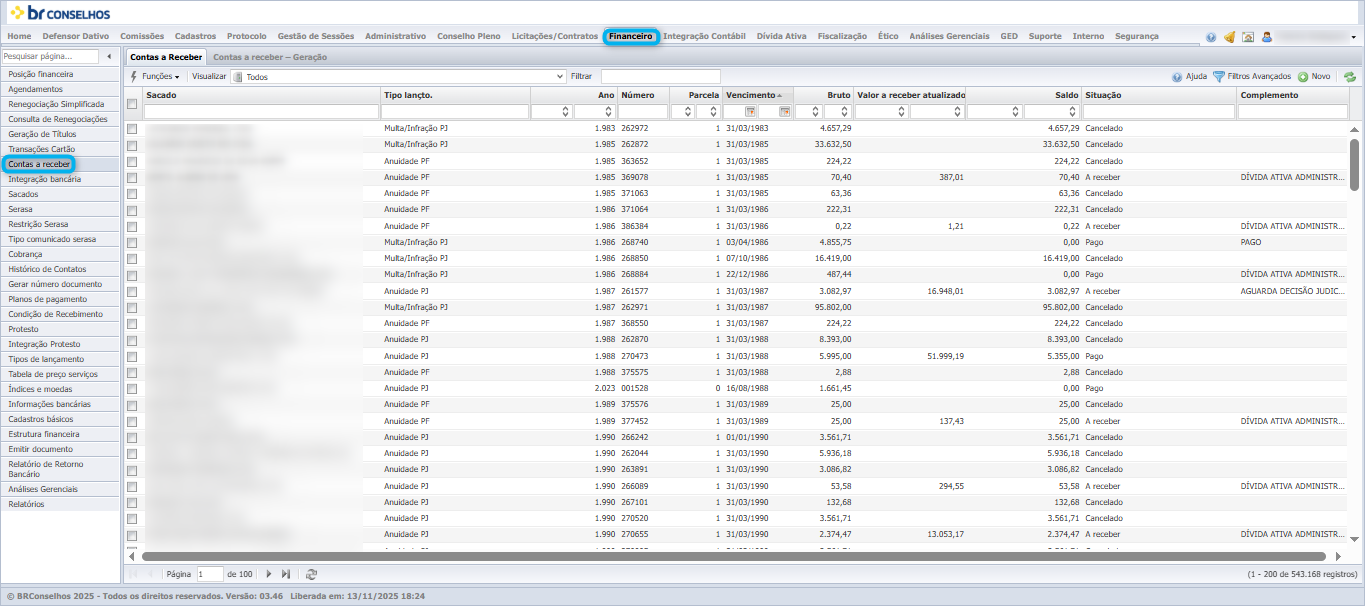Click the Novo button
The image size is (1366, 607).
pos(1314,76)
